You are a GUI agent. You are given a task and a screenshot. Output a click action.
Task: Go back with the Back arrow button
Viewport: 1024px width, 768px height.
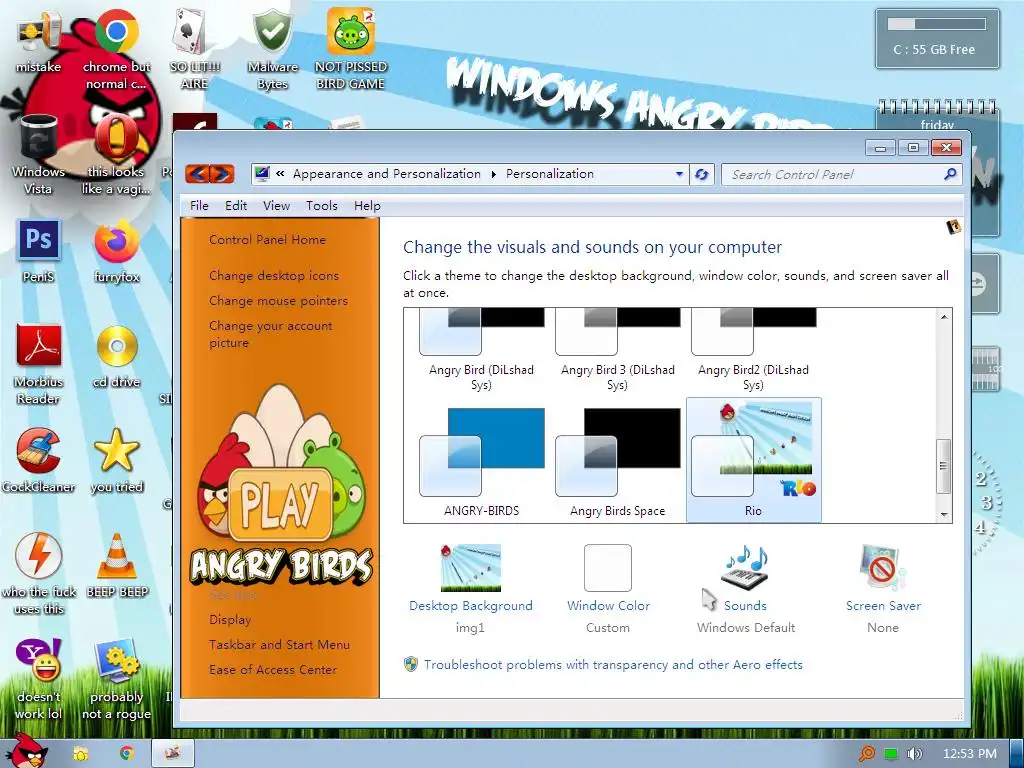coord(197,174)
